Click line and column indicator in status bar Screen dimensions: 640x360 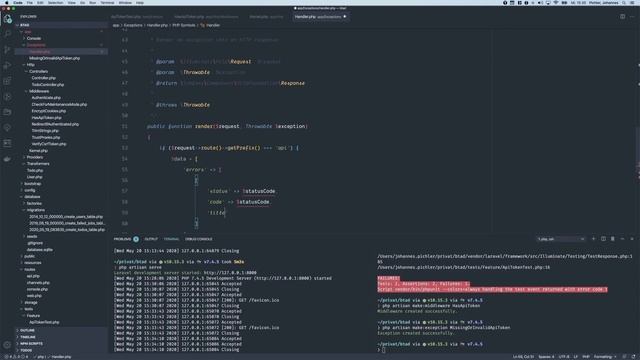(x=523, y=357)
